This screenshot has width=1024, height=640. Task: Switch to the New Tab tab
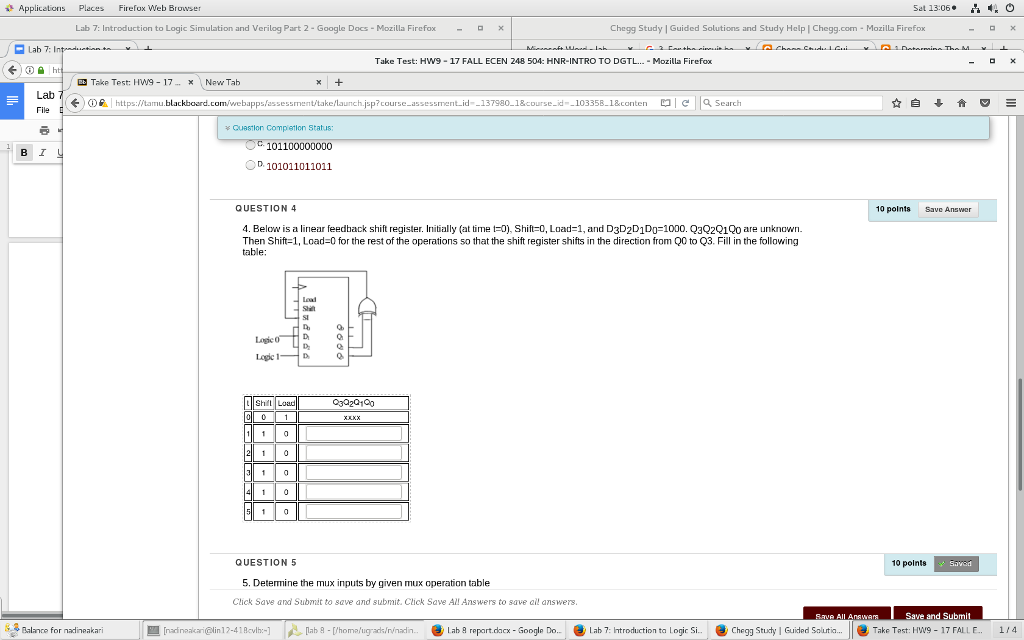pos(262,82)
